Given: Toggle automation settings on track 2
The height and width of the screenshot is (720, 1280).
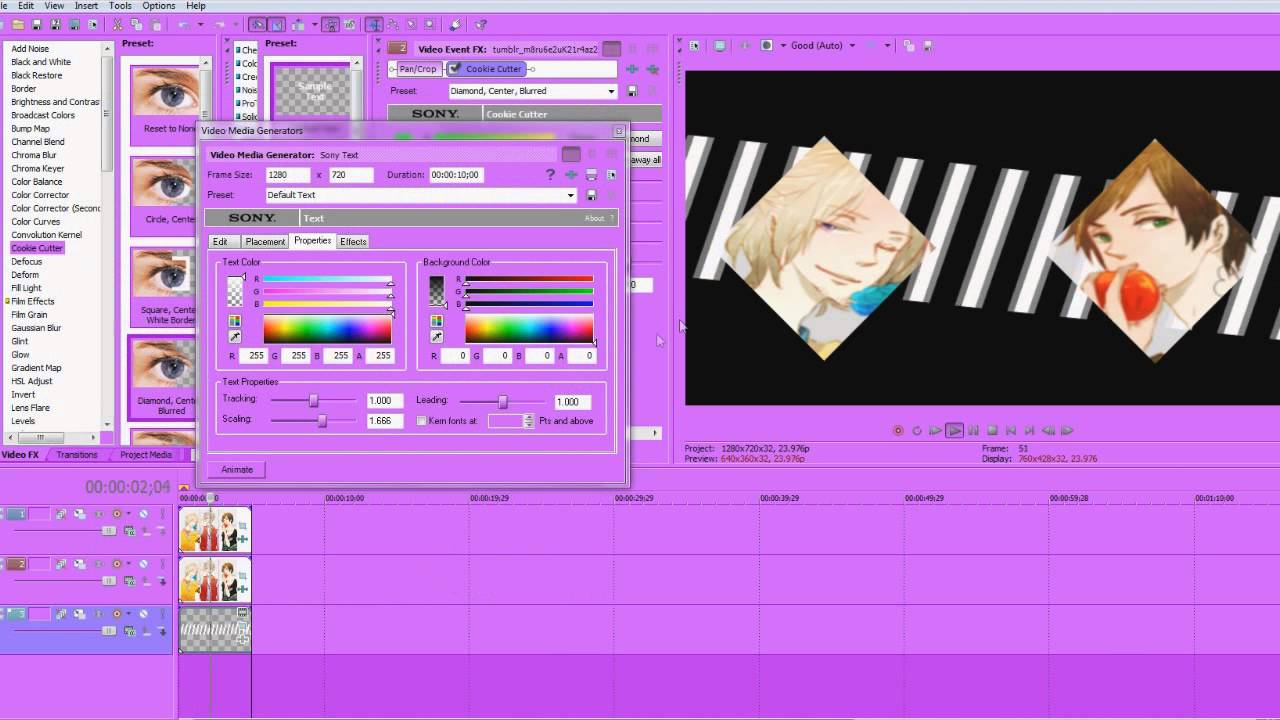Looking at the screenshot, I should (117, 564).
